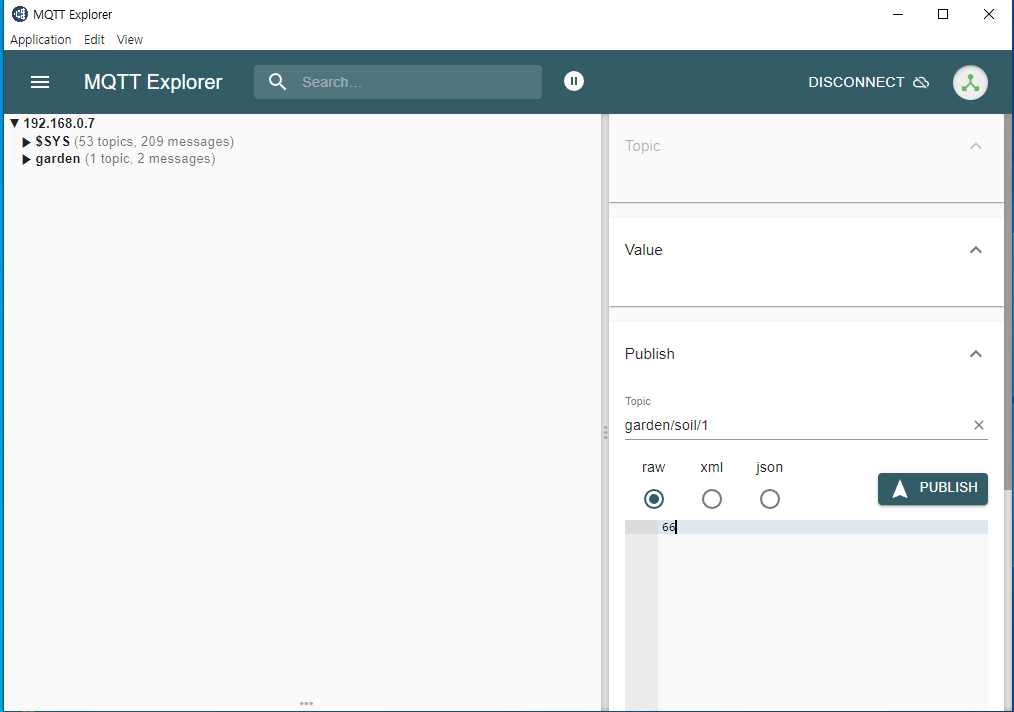Viewport: 1014px width, 712px height.
Task: Select the $SYS topic label
Action: (52, 142)
